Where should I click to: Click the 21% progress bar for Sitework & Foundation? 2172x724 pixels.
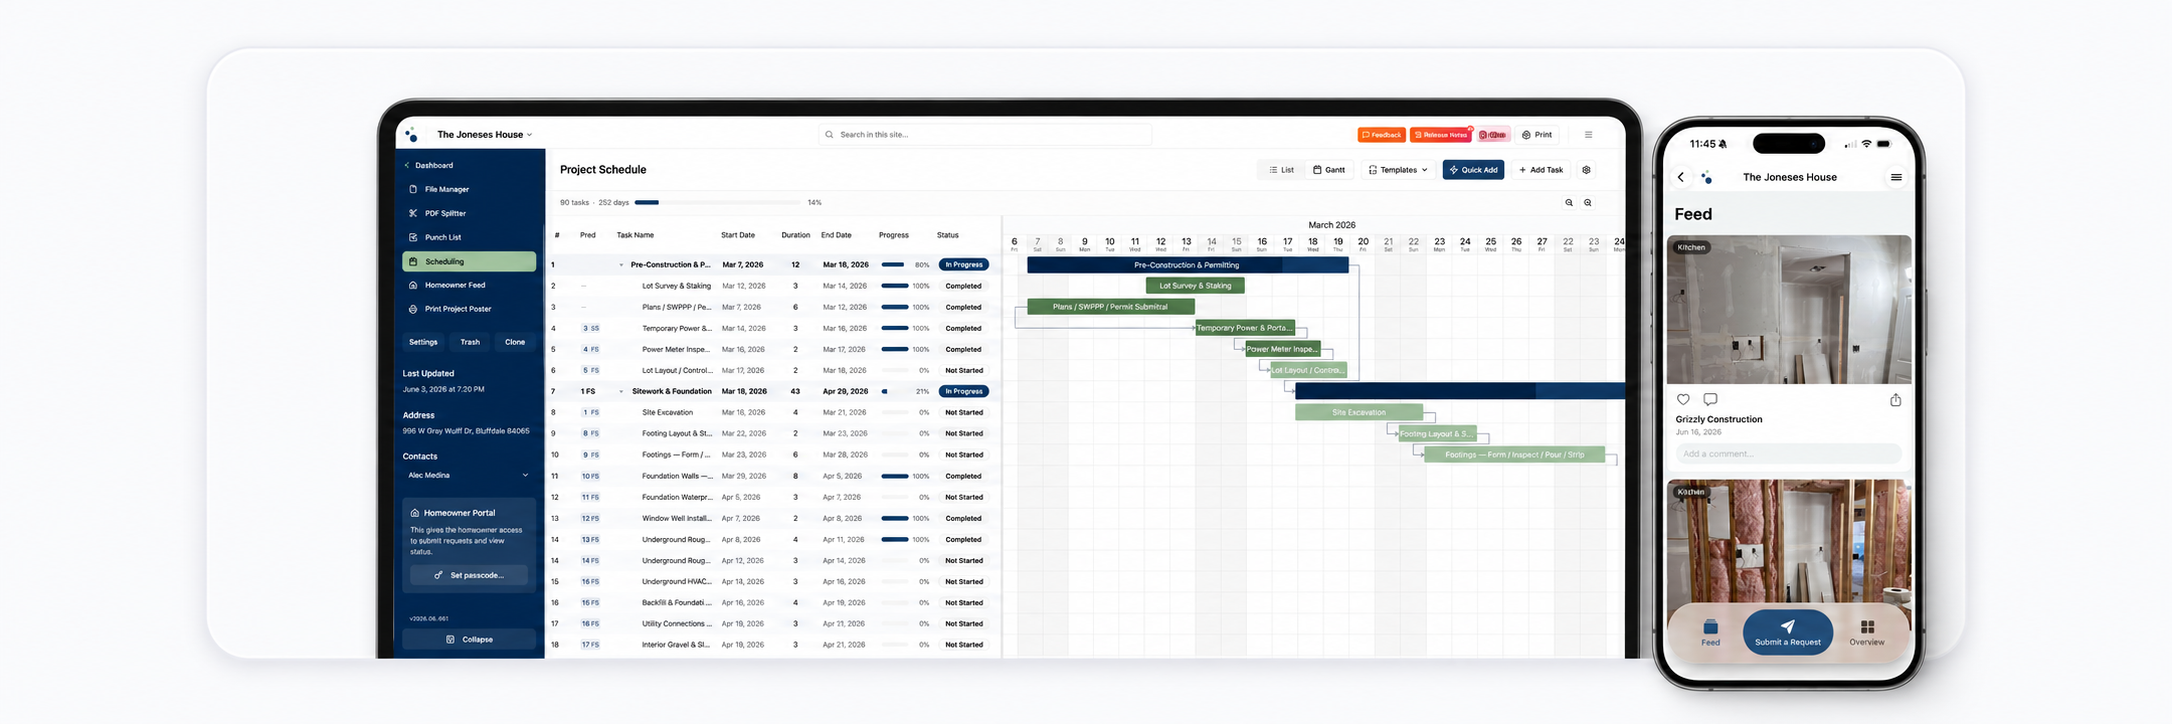coord(897,391)
